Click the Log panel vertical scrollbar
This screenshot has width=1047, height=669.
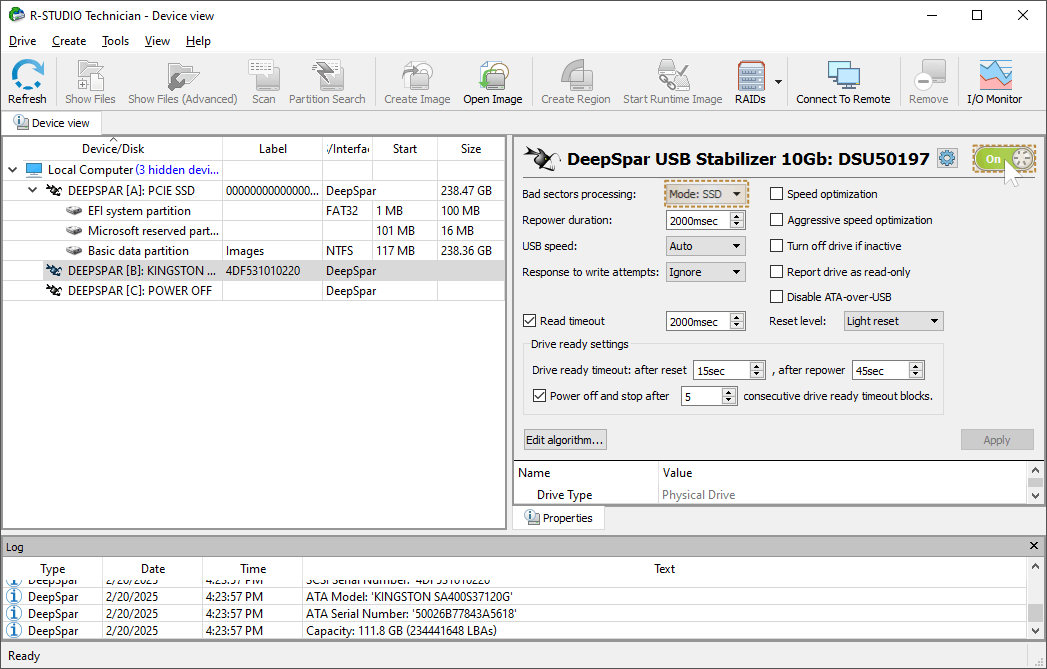point(1034,598)
